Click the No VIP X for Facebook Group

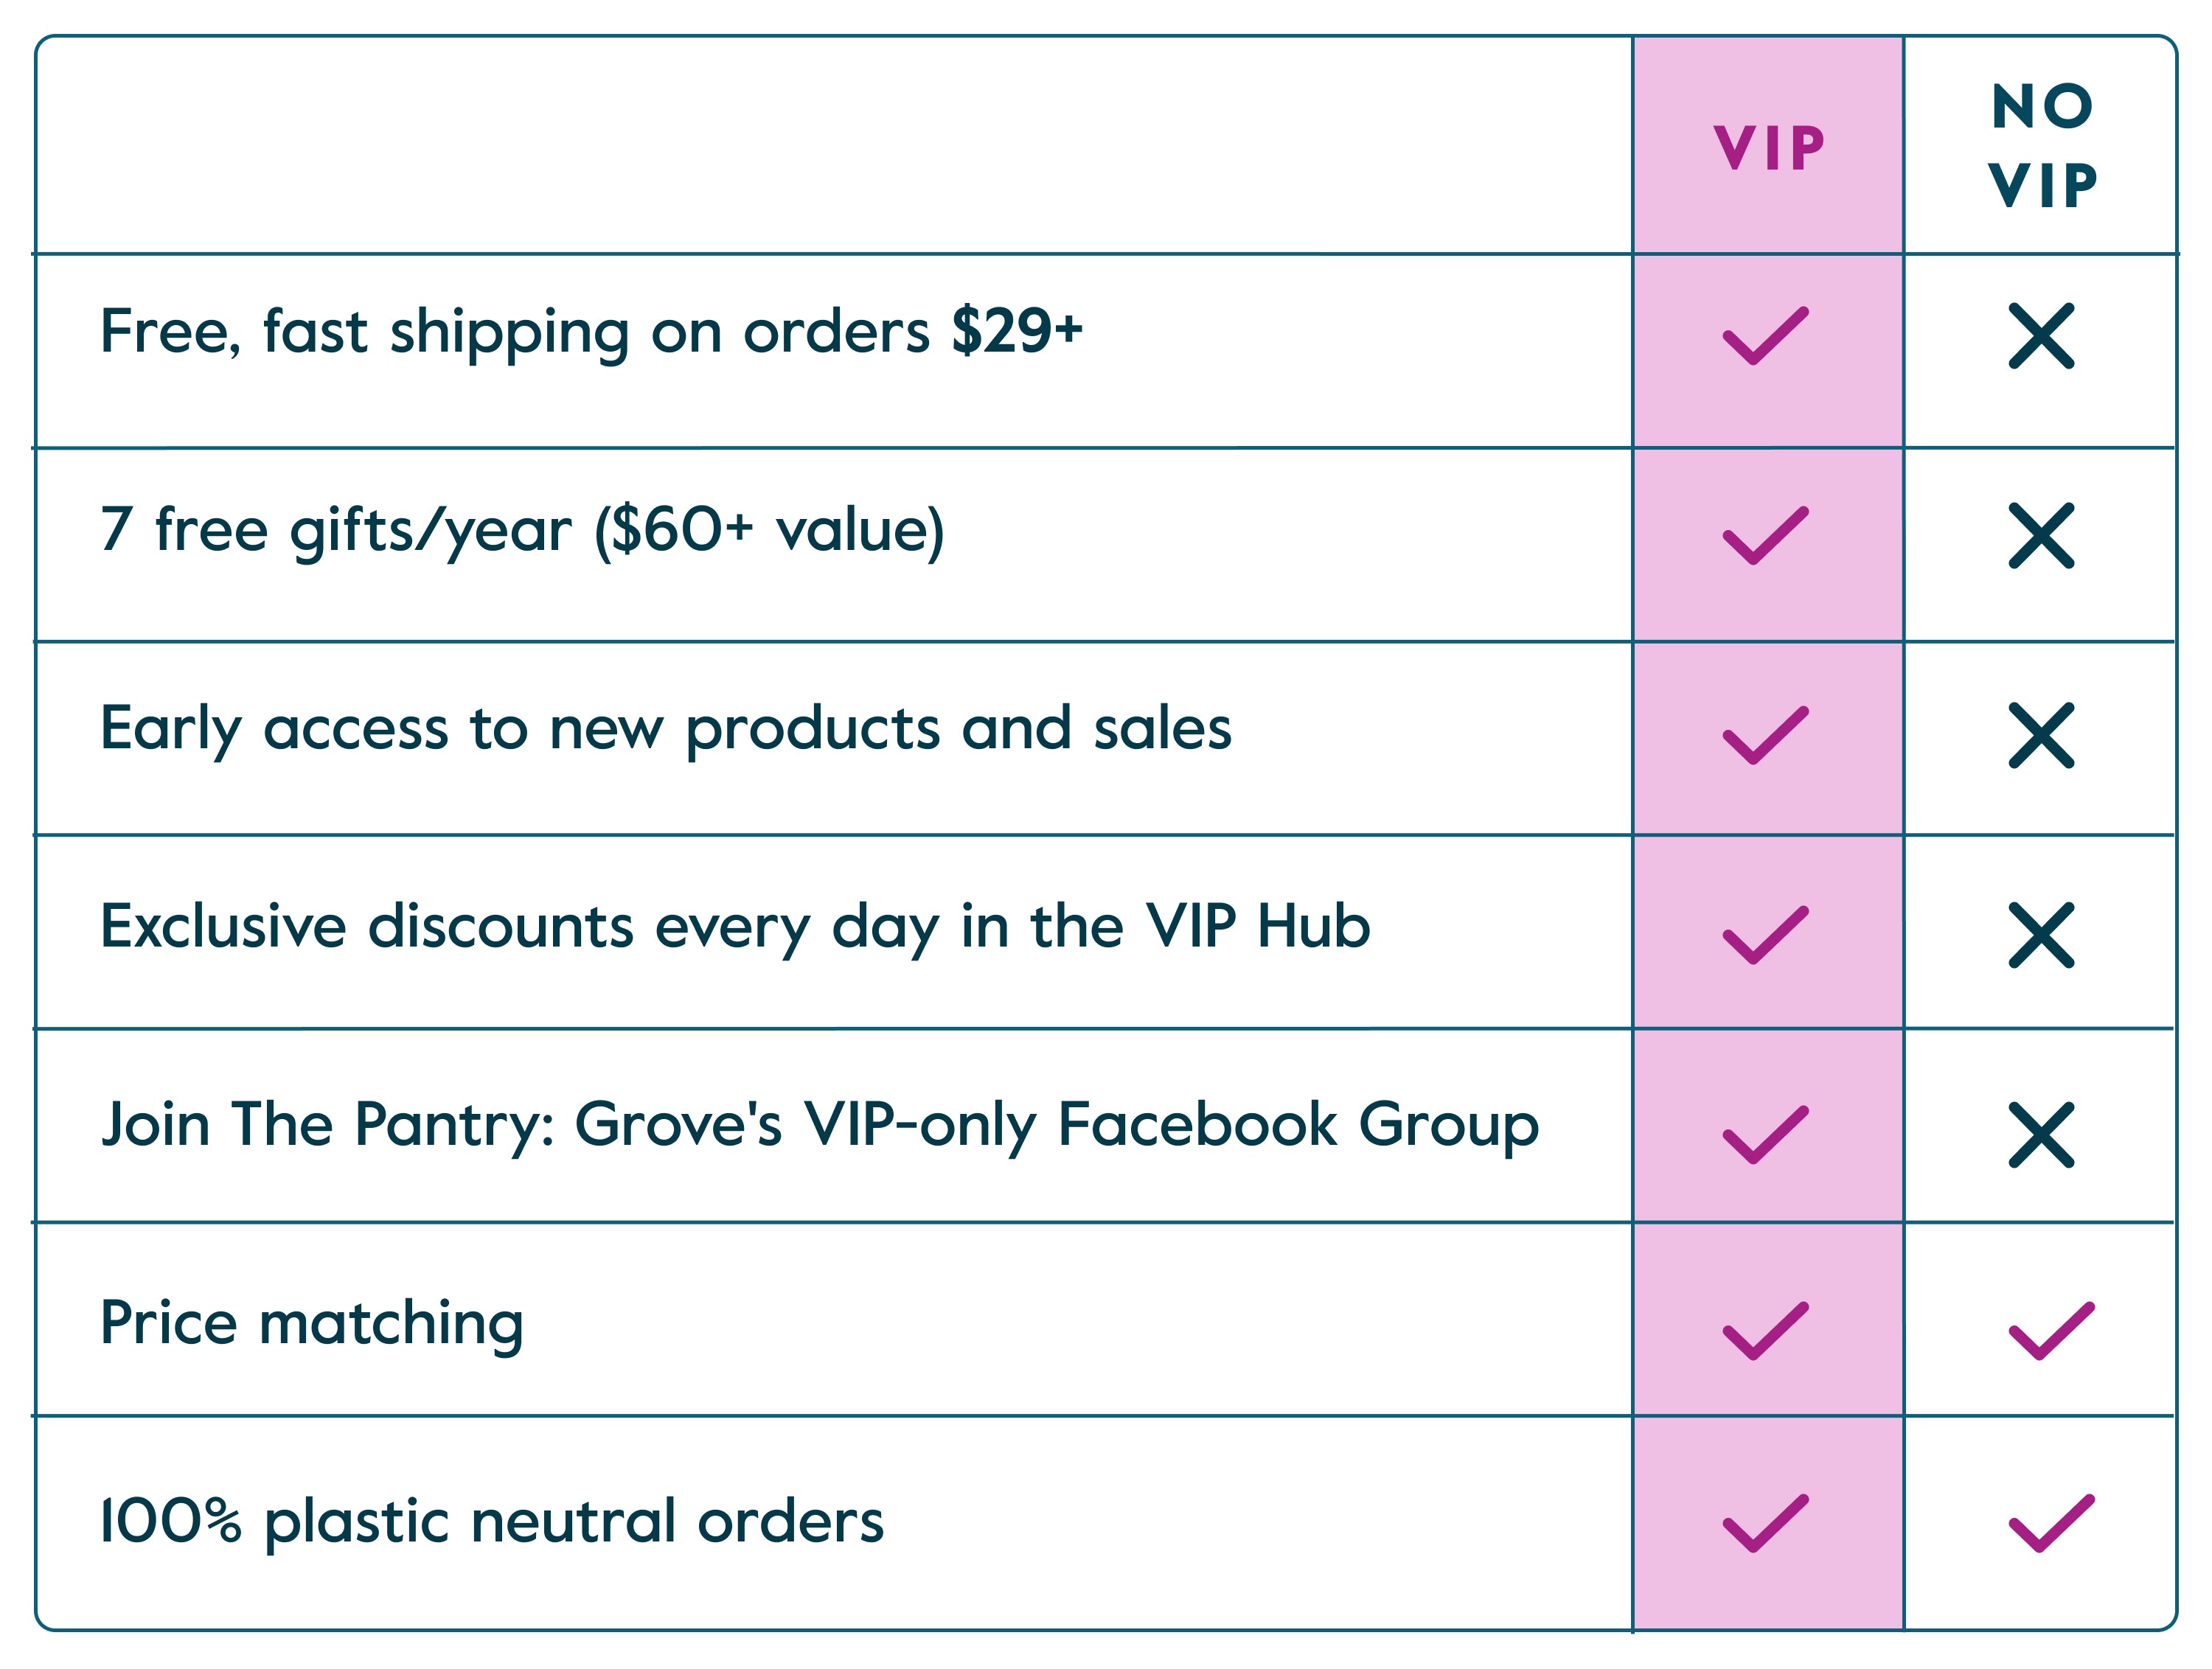[2041, 1135]
